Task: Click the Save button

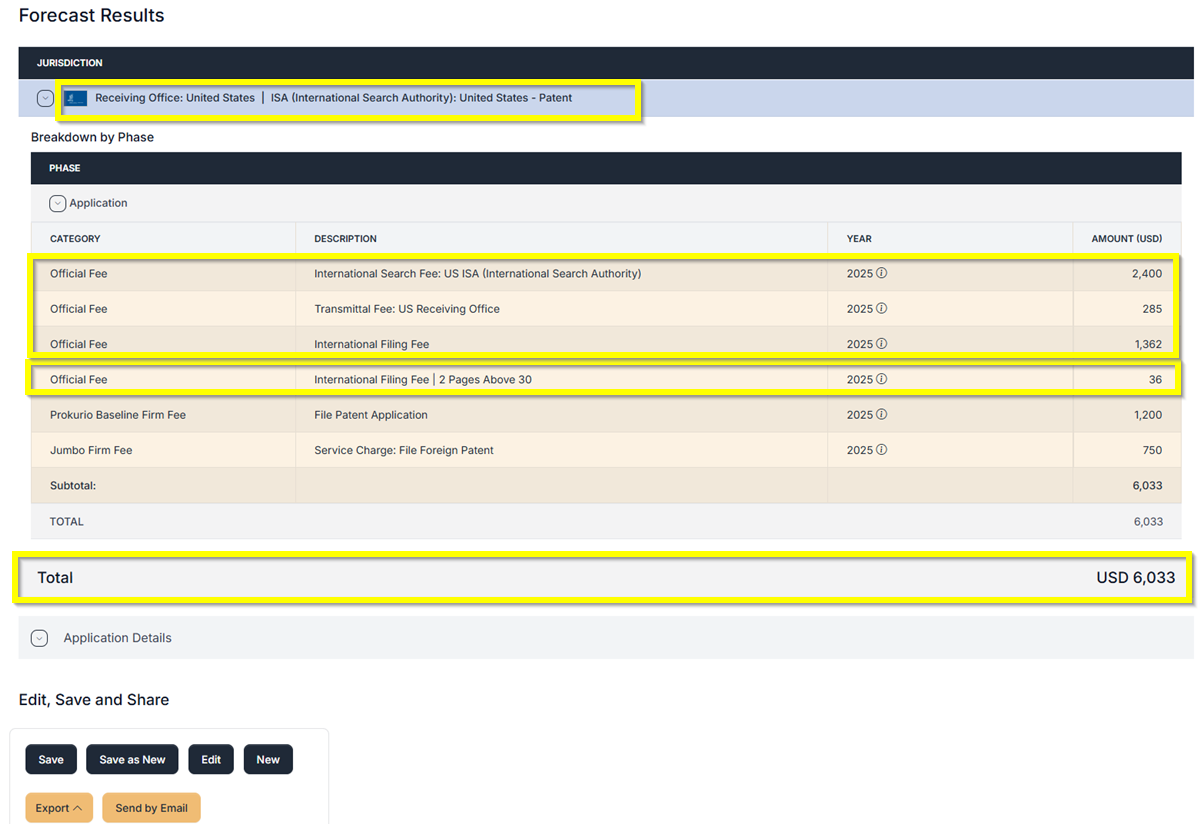Action: [51, 759]
